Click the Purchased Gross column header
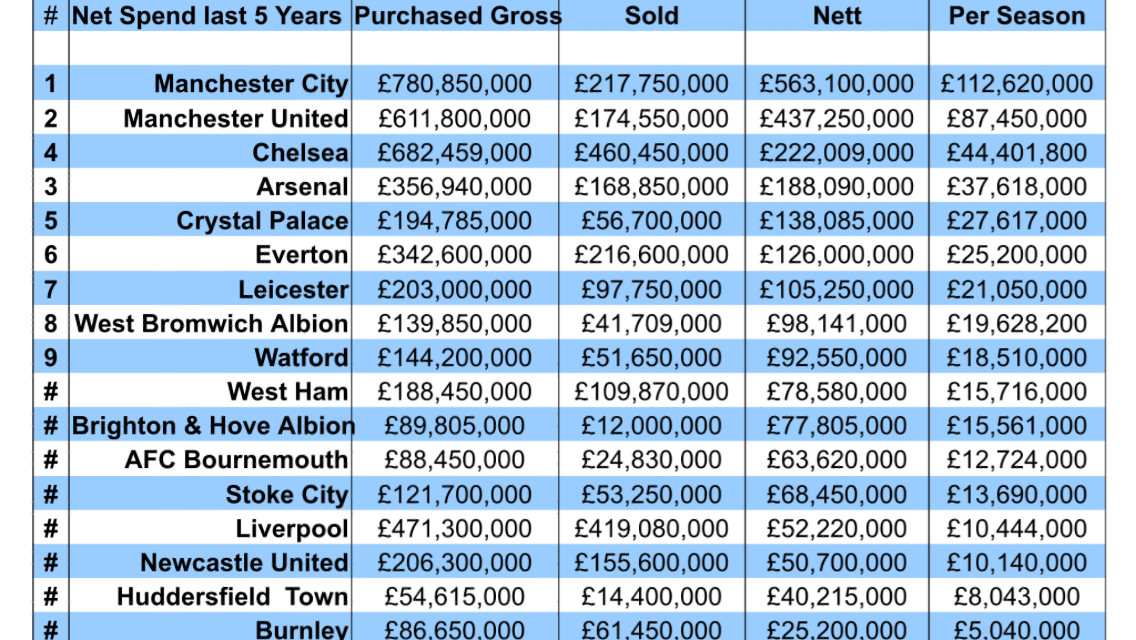 [457, 16]
